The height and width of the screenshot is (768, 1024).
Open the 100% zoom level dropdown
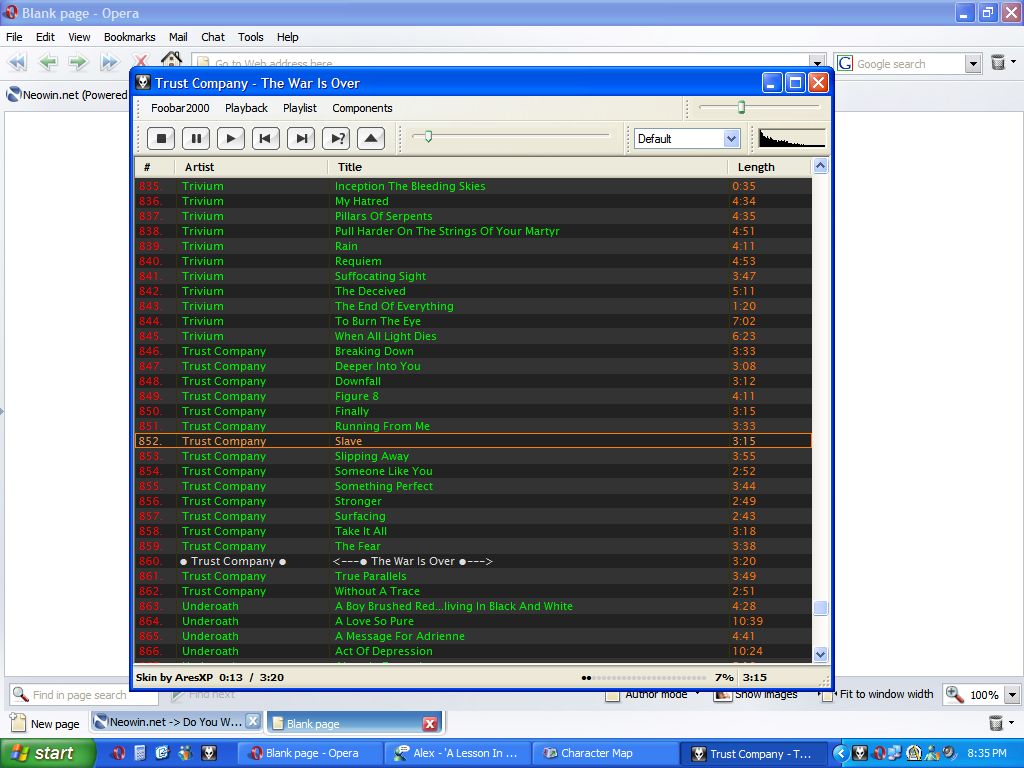click(x=1012, y=695)
